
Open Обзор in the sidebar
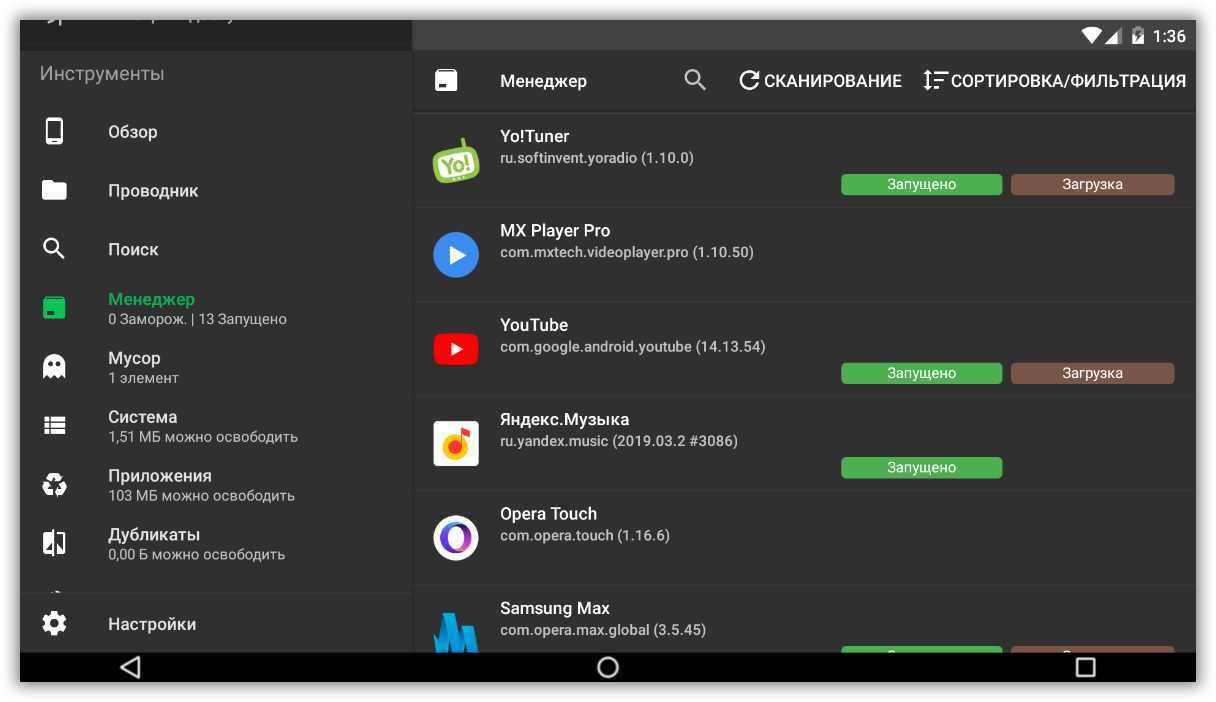coord(133,132)
